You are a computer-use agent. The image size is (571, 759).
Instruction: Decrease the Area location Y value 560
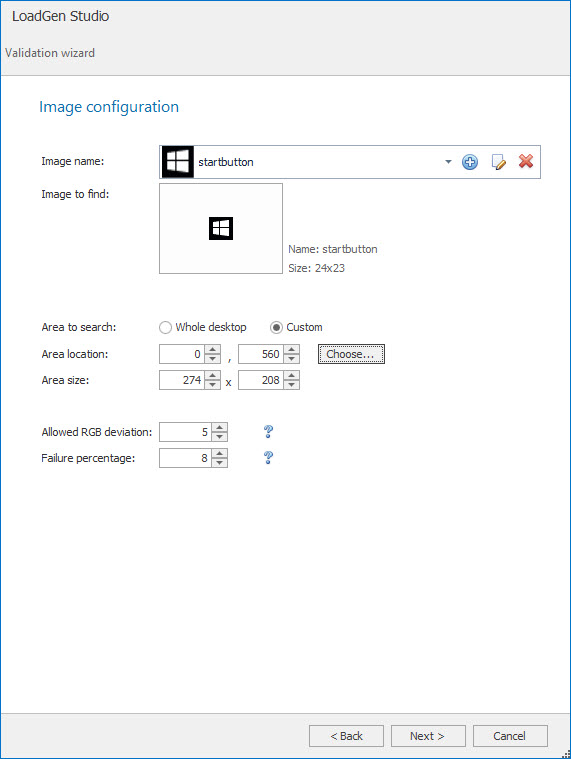tap(291, 359)
